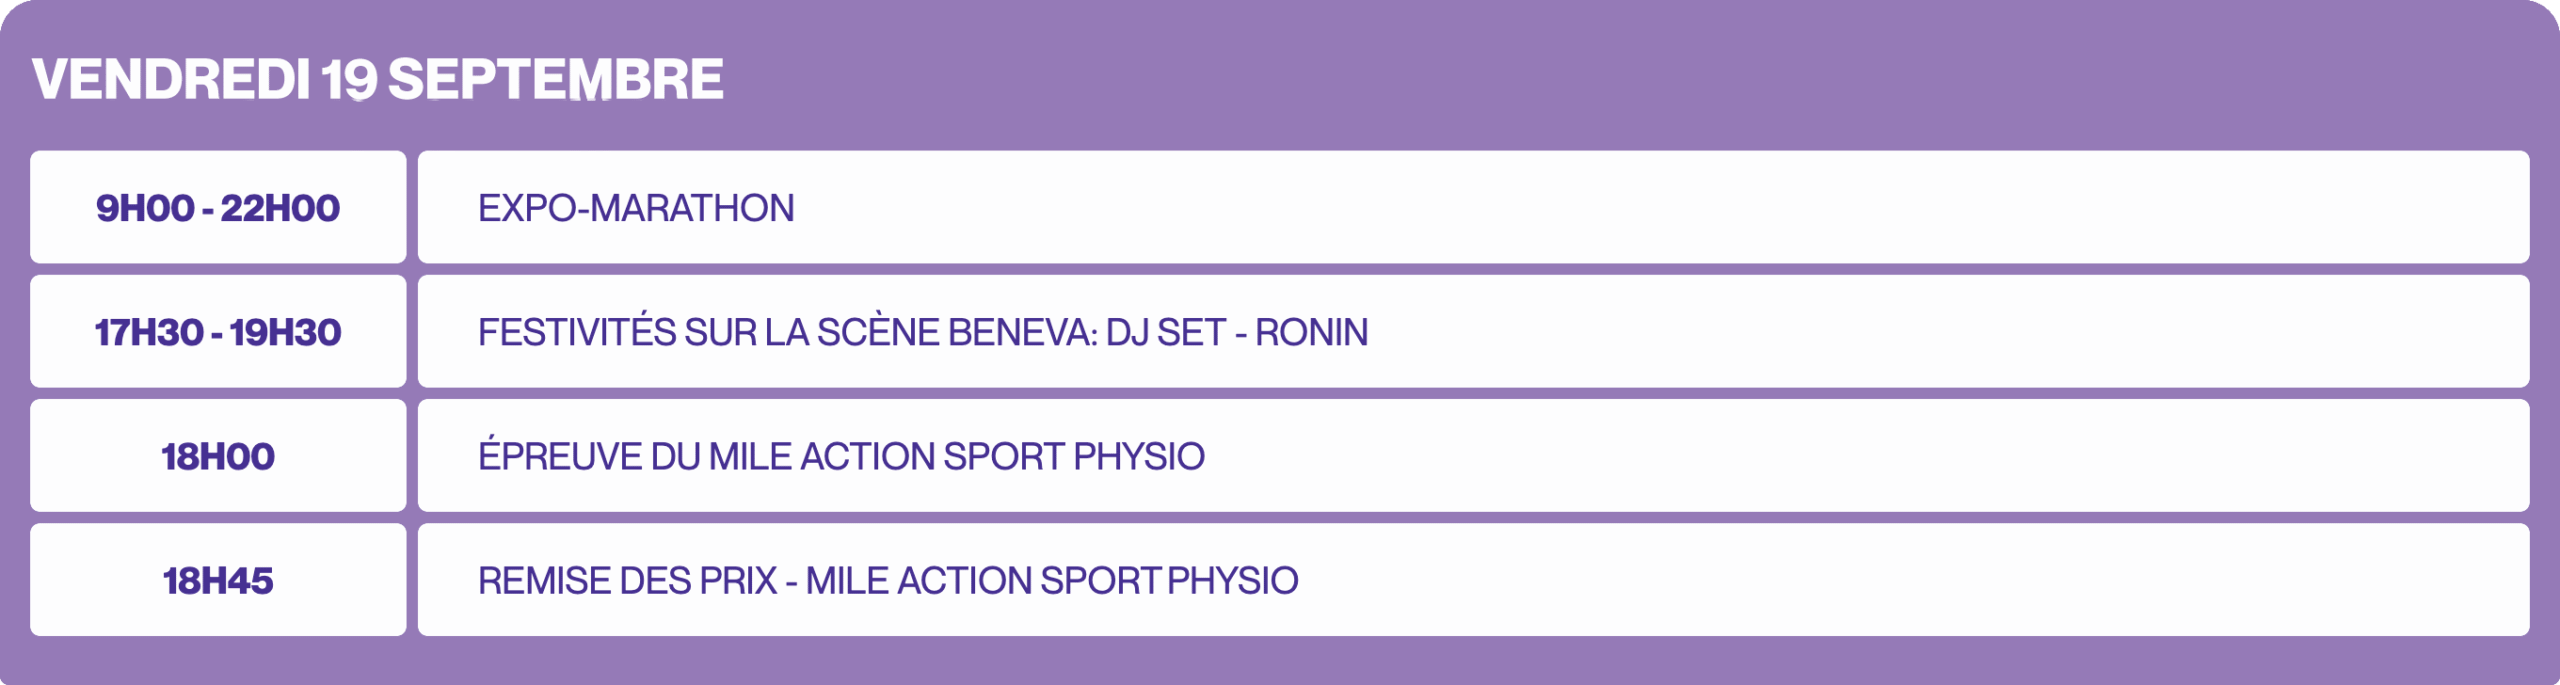
Task: Click the 17H30 start time
Action: click(149, 332)
